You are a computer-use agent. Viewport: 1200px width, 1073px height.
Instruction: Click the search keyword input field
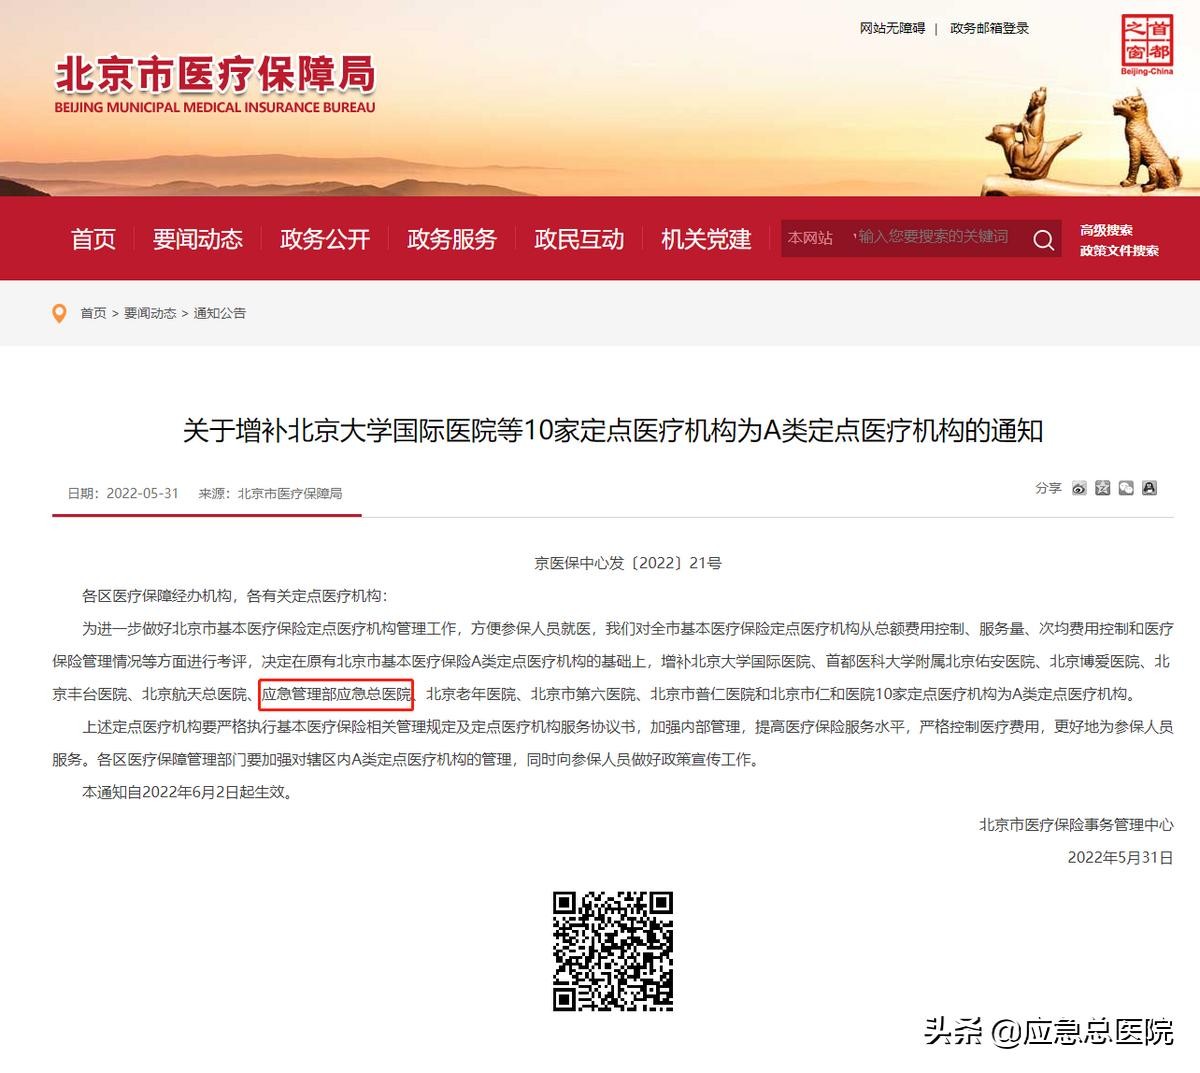935,238
